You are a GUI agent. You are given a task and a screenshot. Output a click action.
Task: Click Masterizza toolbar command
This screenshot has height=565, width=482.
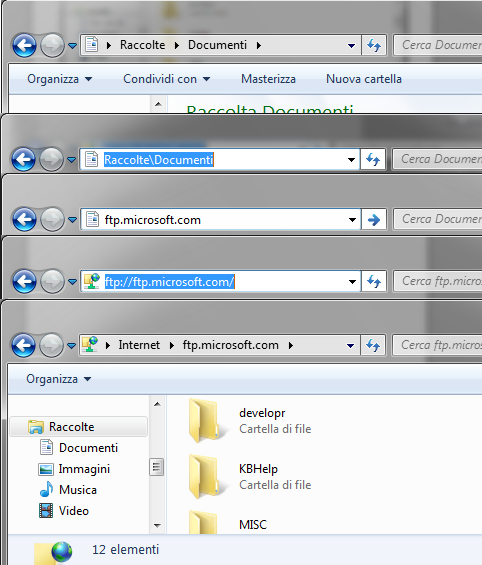[x=268, y=79]
